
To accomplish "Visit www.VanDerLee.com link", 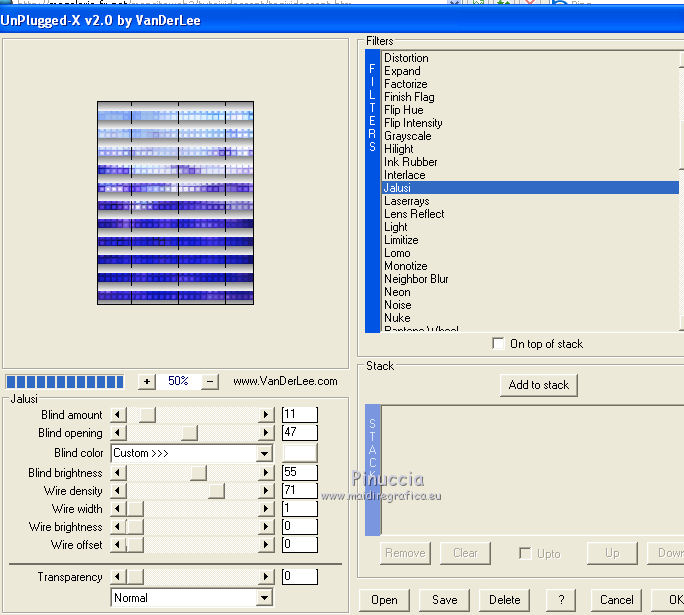I will tap(285, 381).
